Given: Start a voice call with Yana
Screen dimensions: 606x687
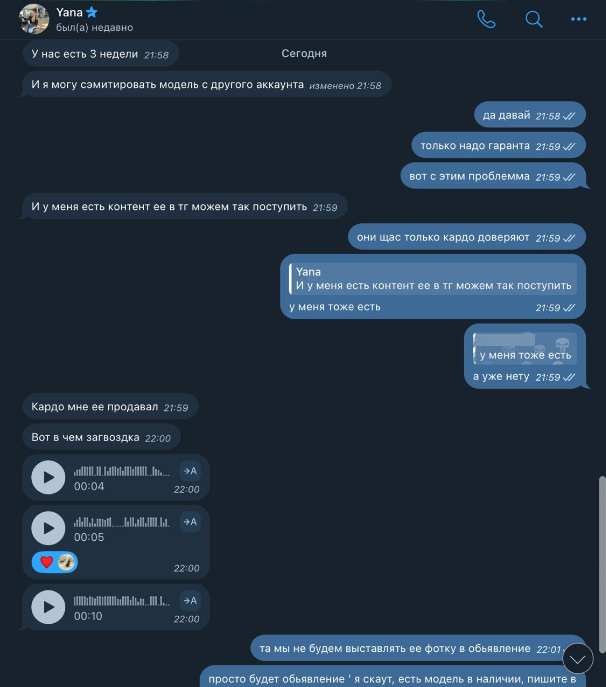Looking at the screenshot, I should (486, 19).
